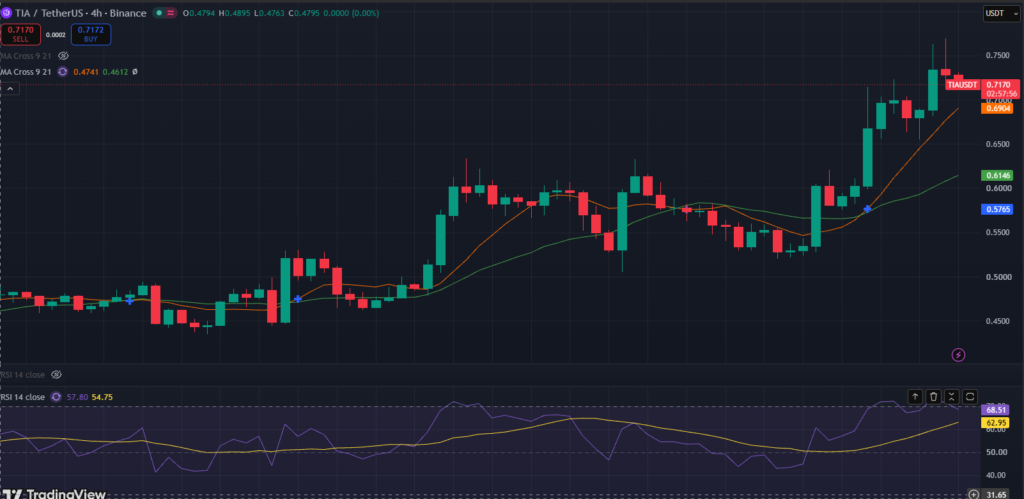Move the RSI pane up with arrow icon
Image resolution: width=1024 pixels, height=499 pixels.
click(x=915, y=396)
